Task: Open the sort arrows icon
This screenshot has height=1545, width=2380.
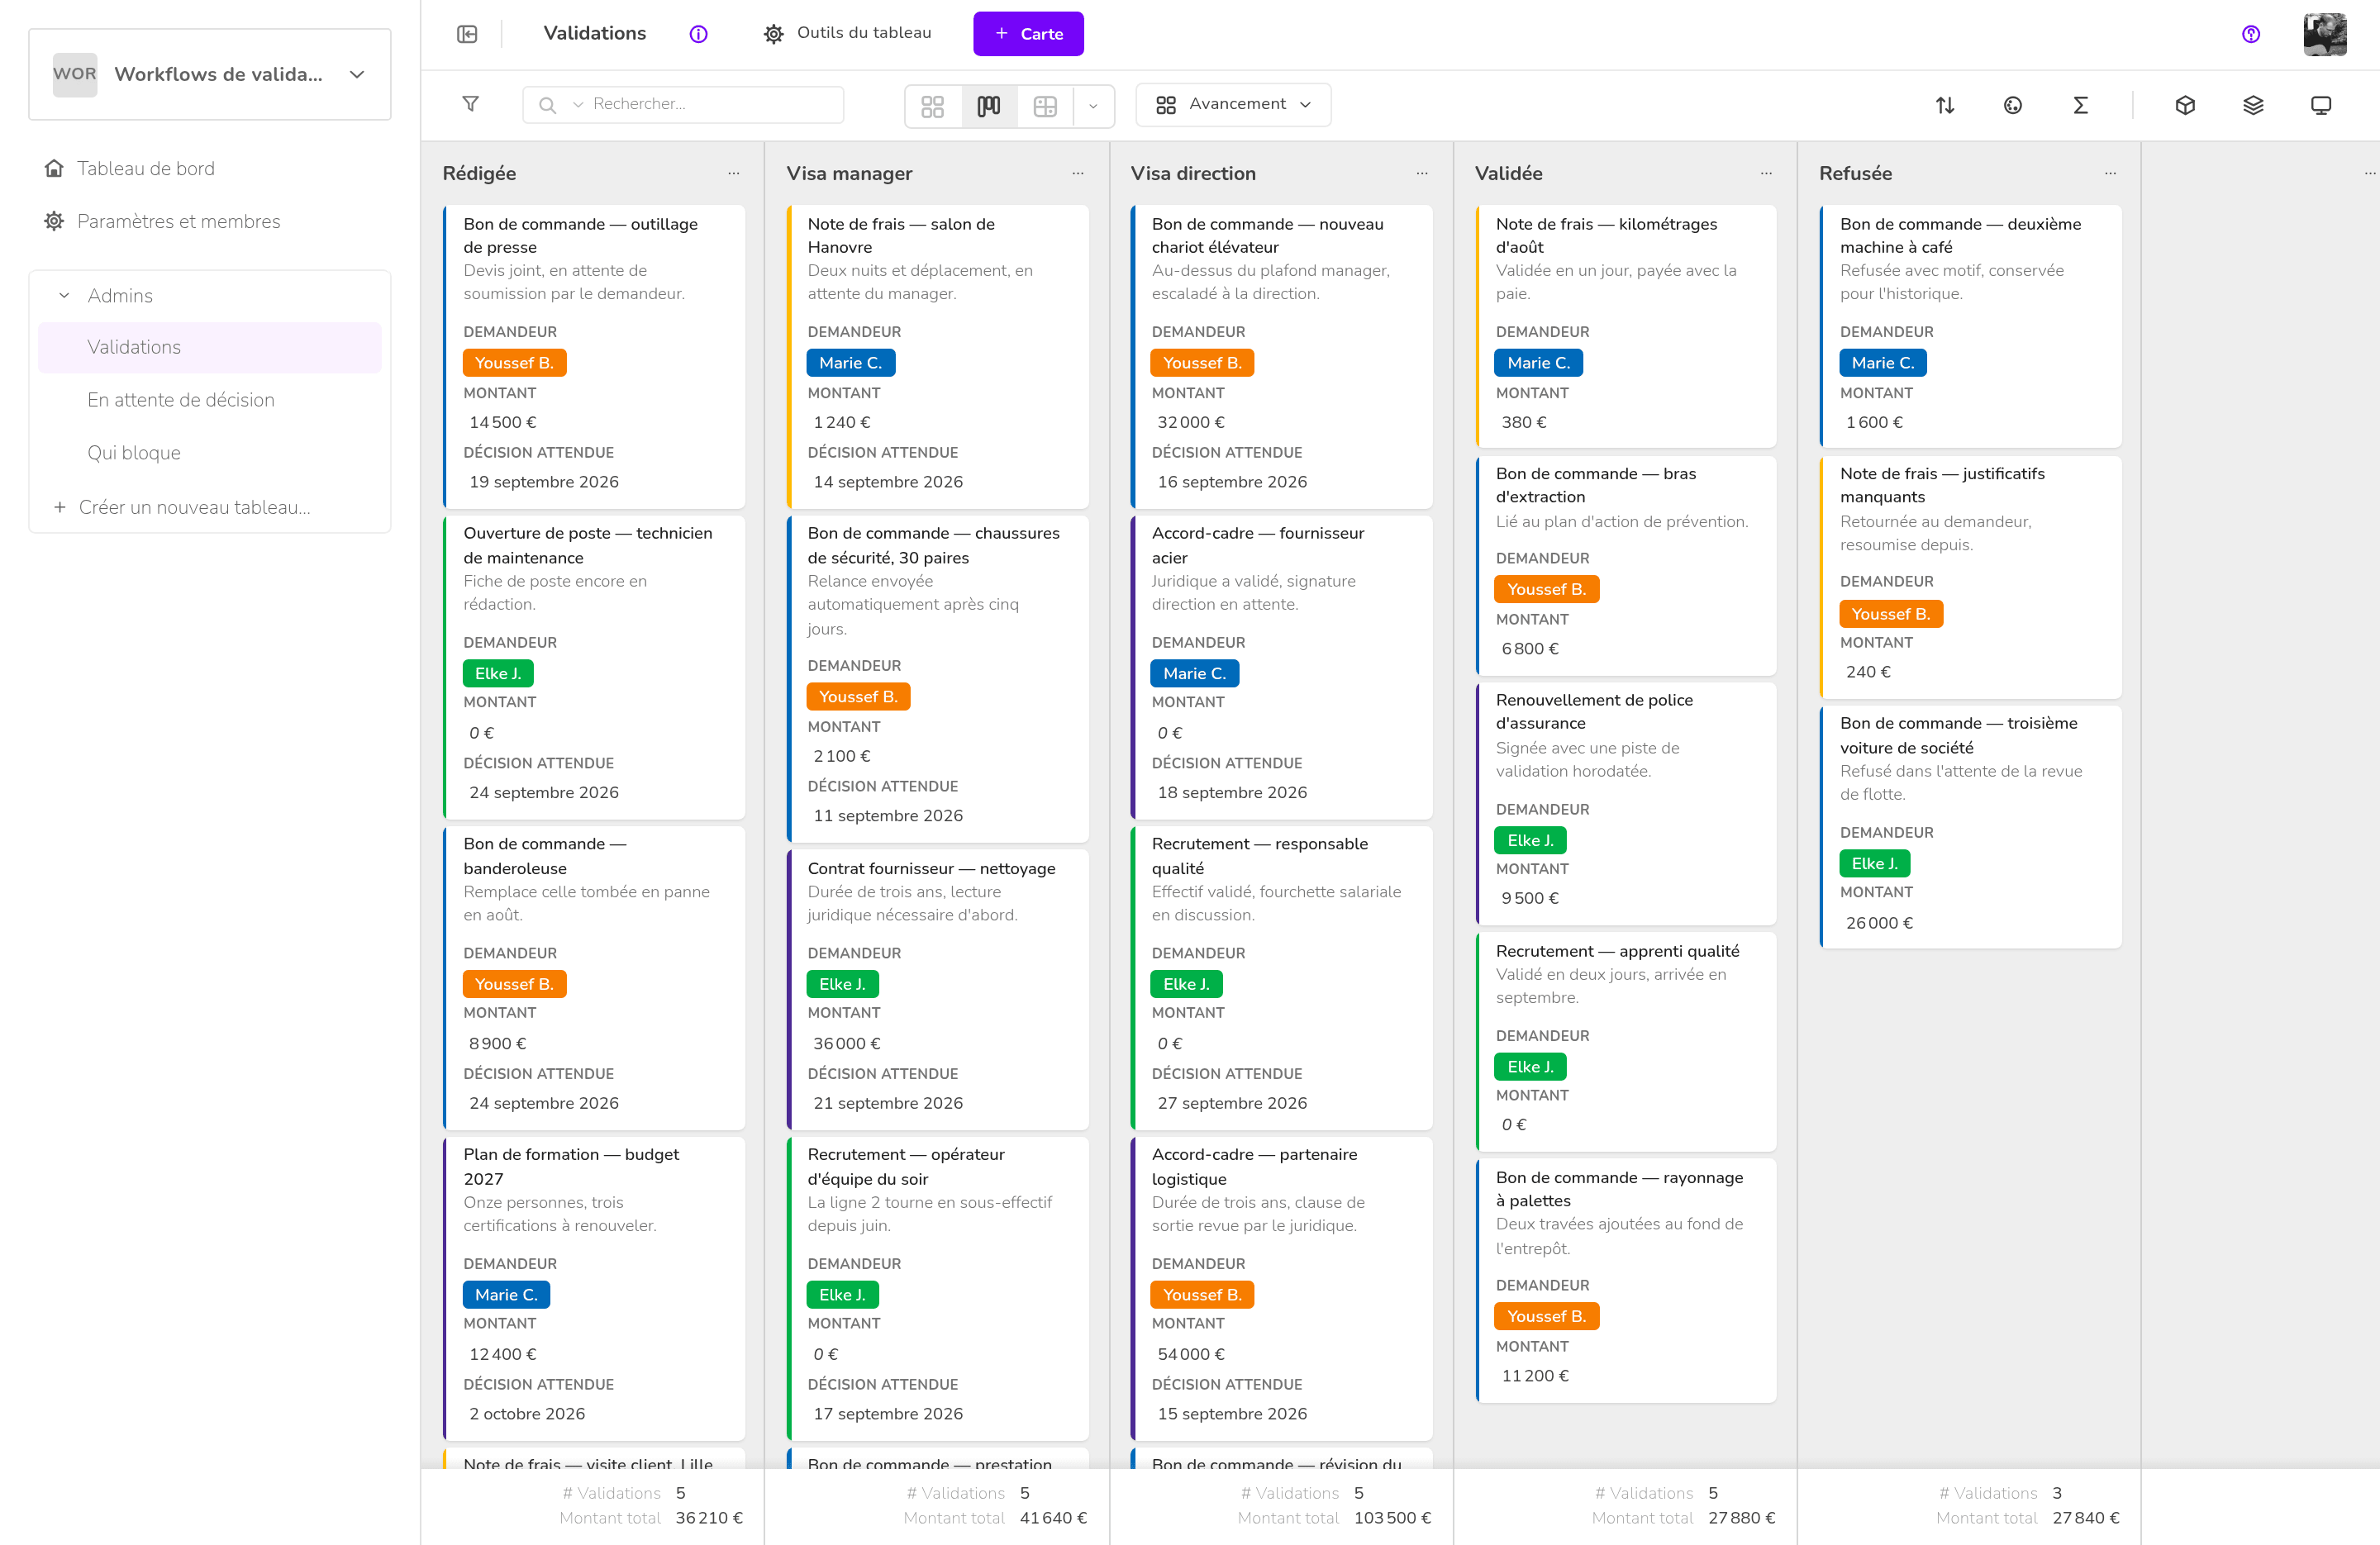Action: coord(1945,105)
